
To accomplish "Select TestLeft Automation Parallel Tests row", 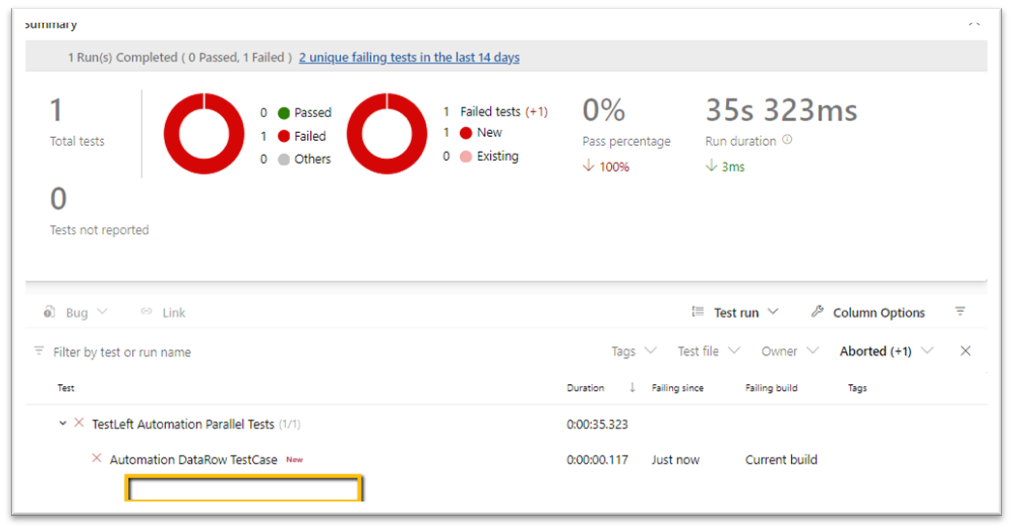I will pyautogui.click(x=506, y=424).
